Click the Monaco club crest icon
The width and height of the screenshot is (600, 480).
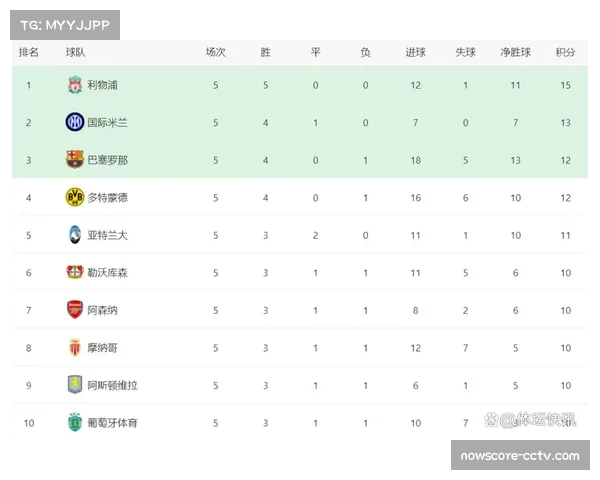coord(75,348)
